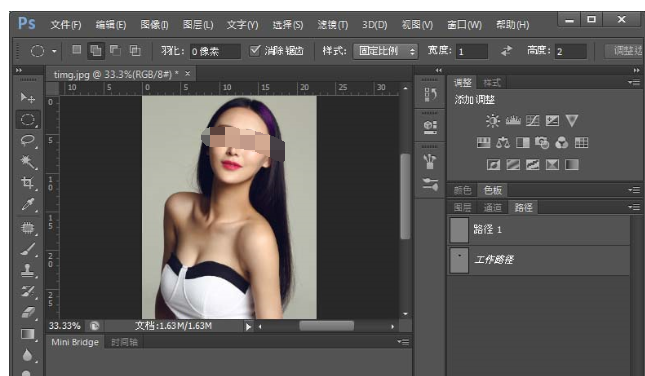Viewport: 645px width, 376px height.
Task: Toggle the 消除锯齿 anti-alias checkbox
Action: [255, 50]
